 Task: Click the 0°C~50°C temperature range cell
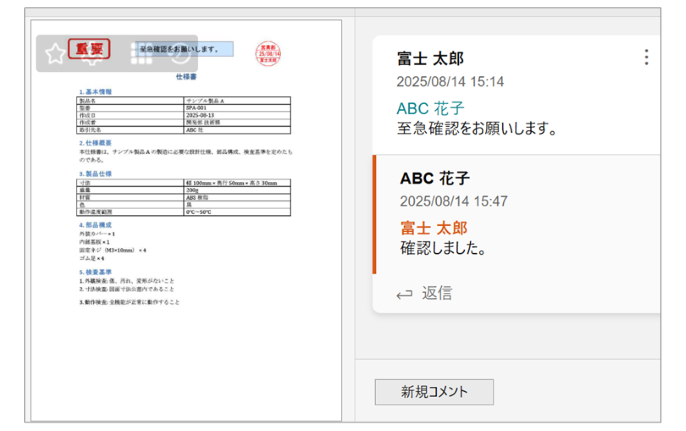point(237,212)
